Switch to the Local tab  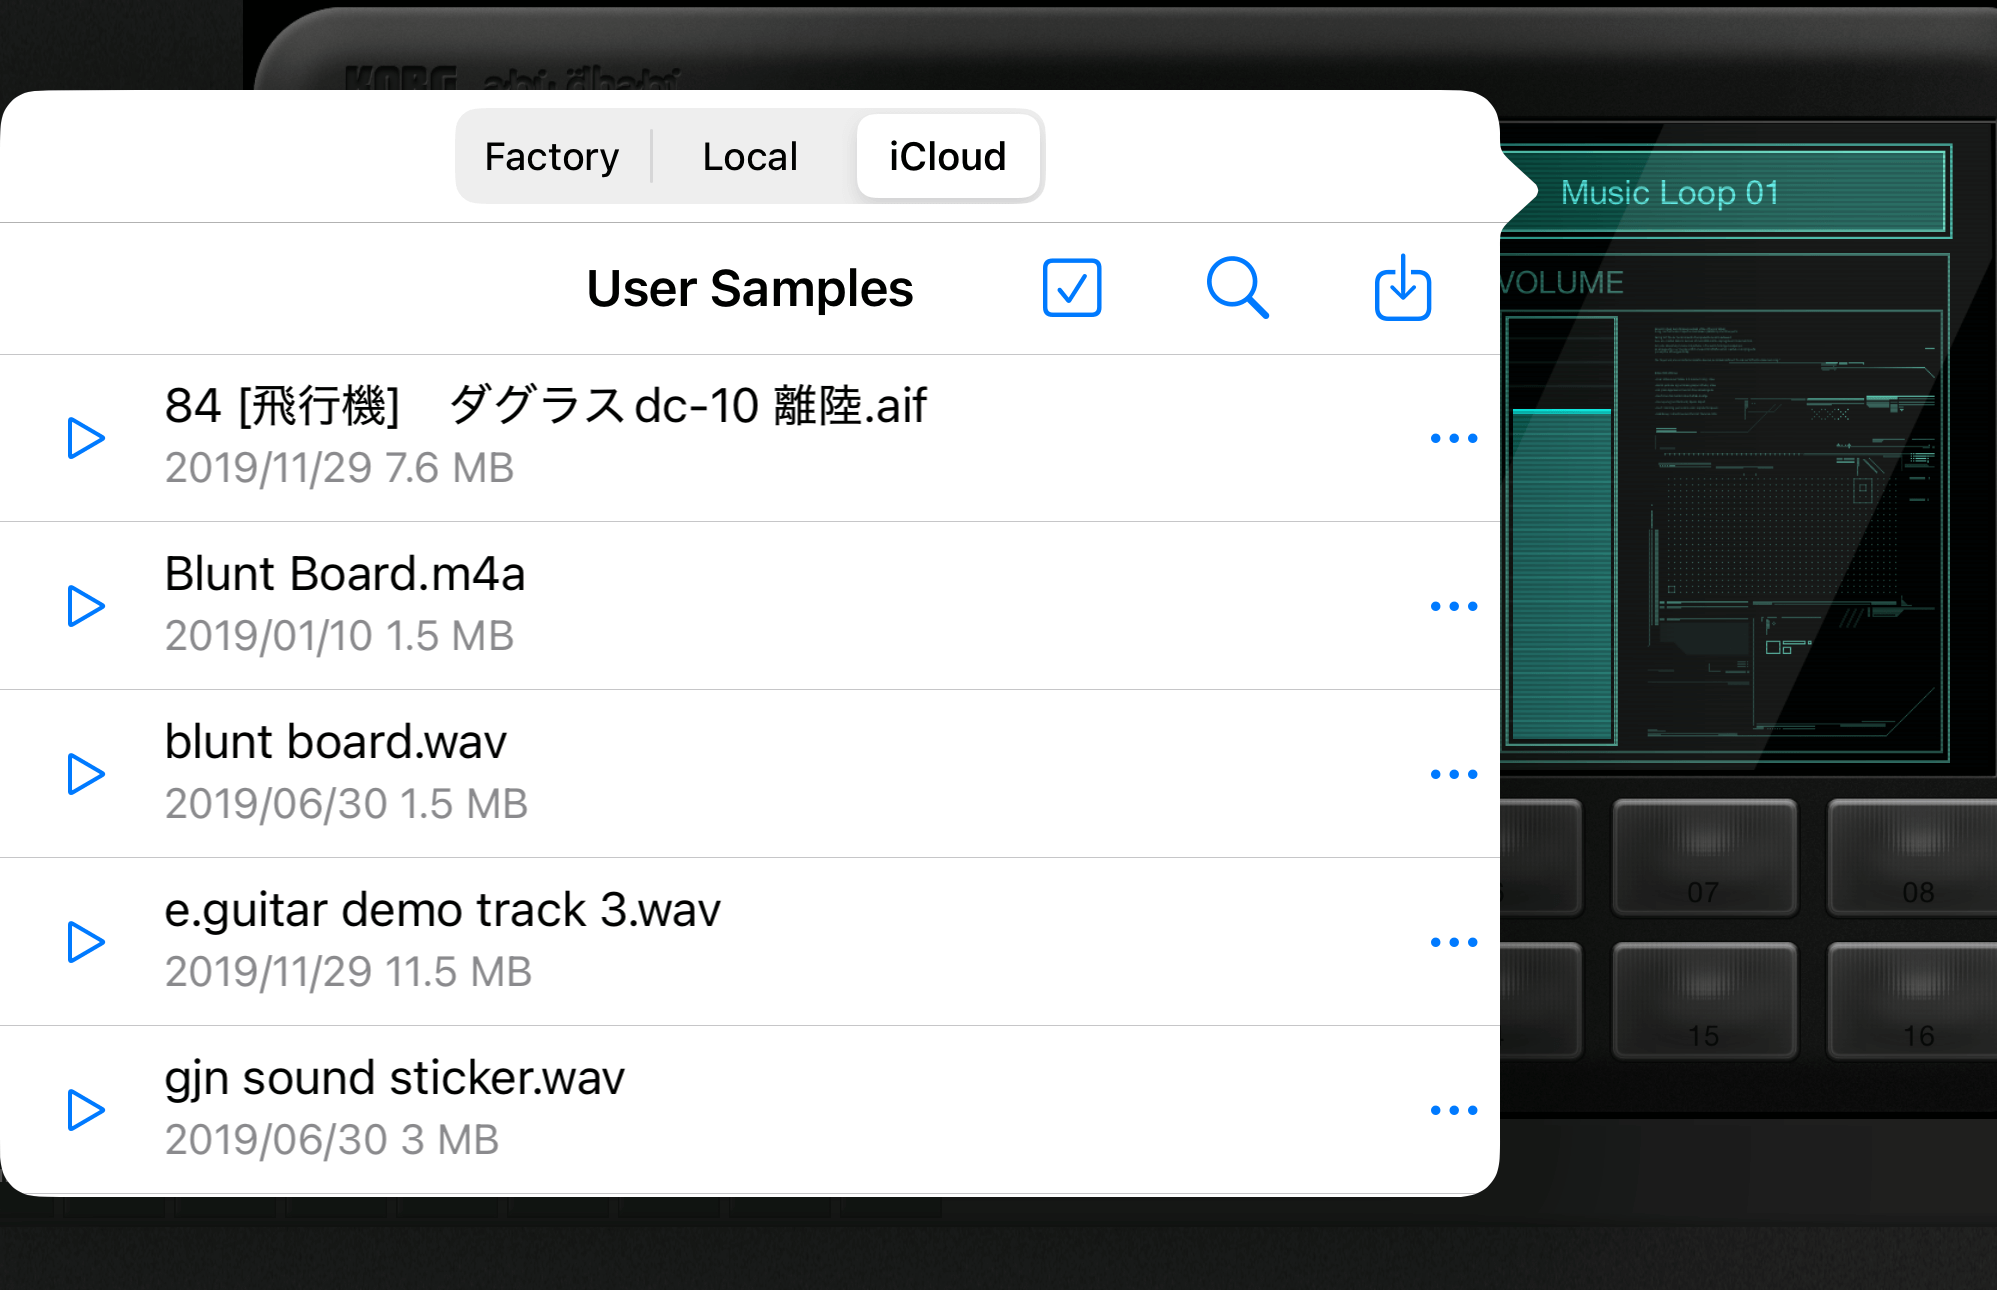pyautogui.click(x=750, y=157)
